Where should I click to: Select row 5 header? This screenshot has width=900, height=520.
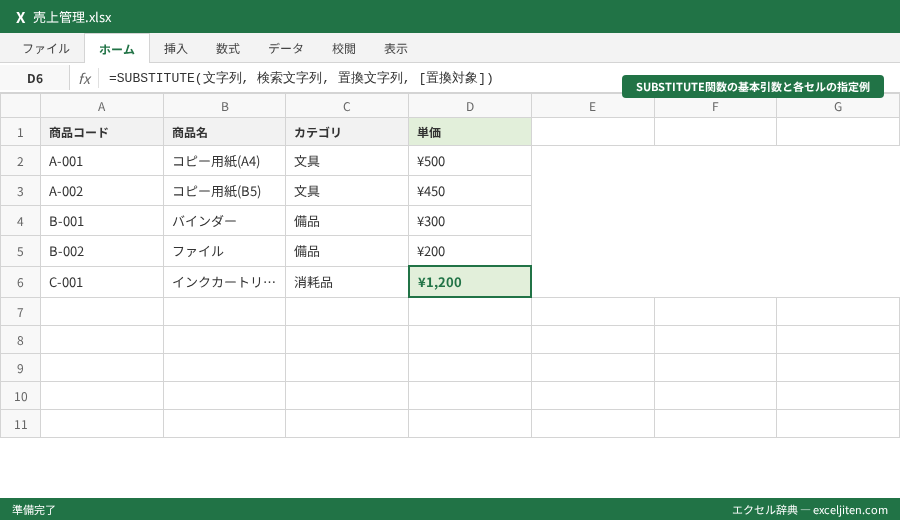[20, 251]
